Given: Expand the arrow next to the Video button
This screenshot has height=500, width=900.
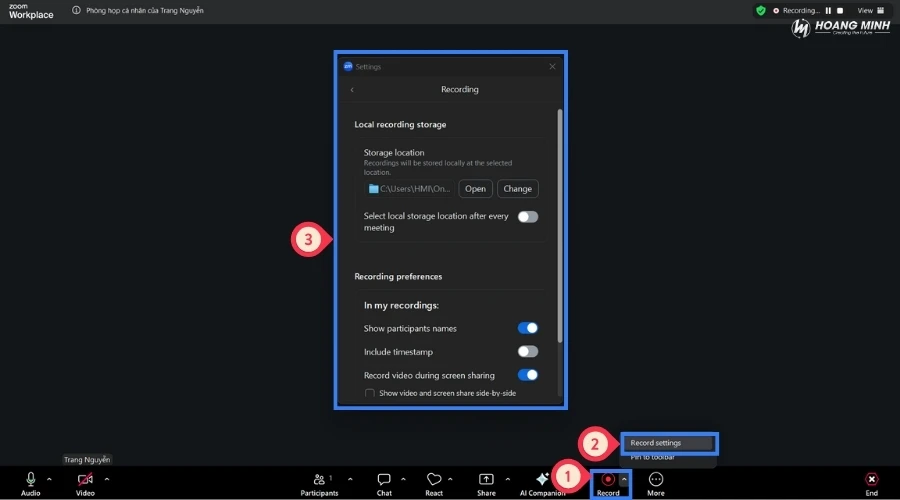Looking at the screenshot, I should 107,479.
